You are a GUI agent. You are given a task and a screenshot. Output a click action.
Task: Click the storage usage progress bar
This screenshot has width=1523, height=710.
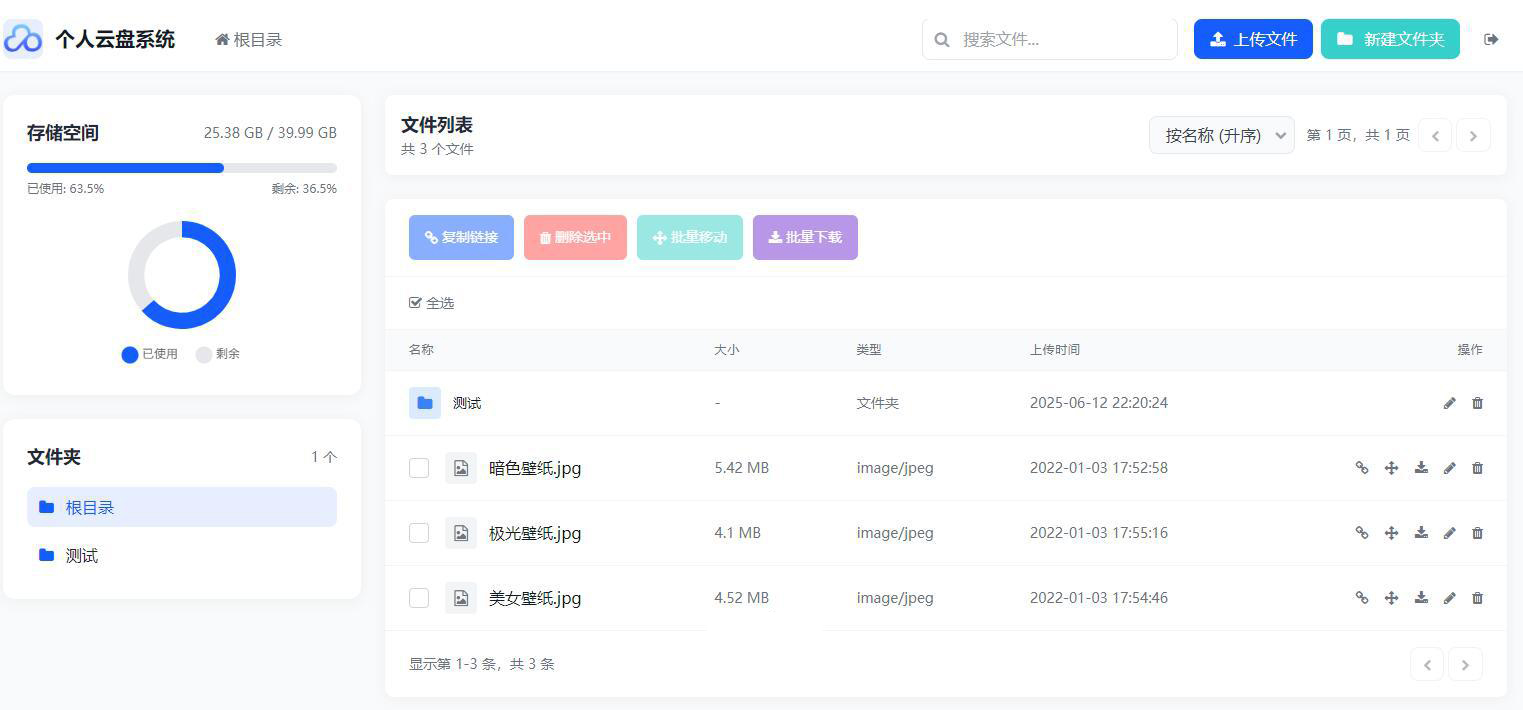181,167
